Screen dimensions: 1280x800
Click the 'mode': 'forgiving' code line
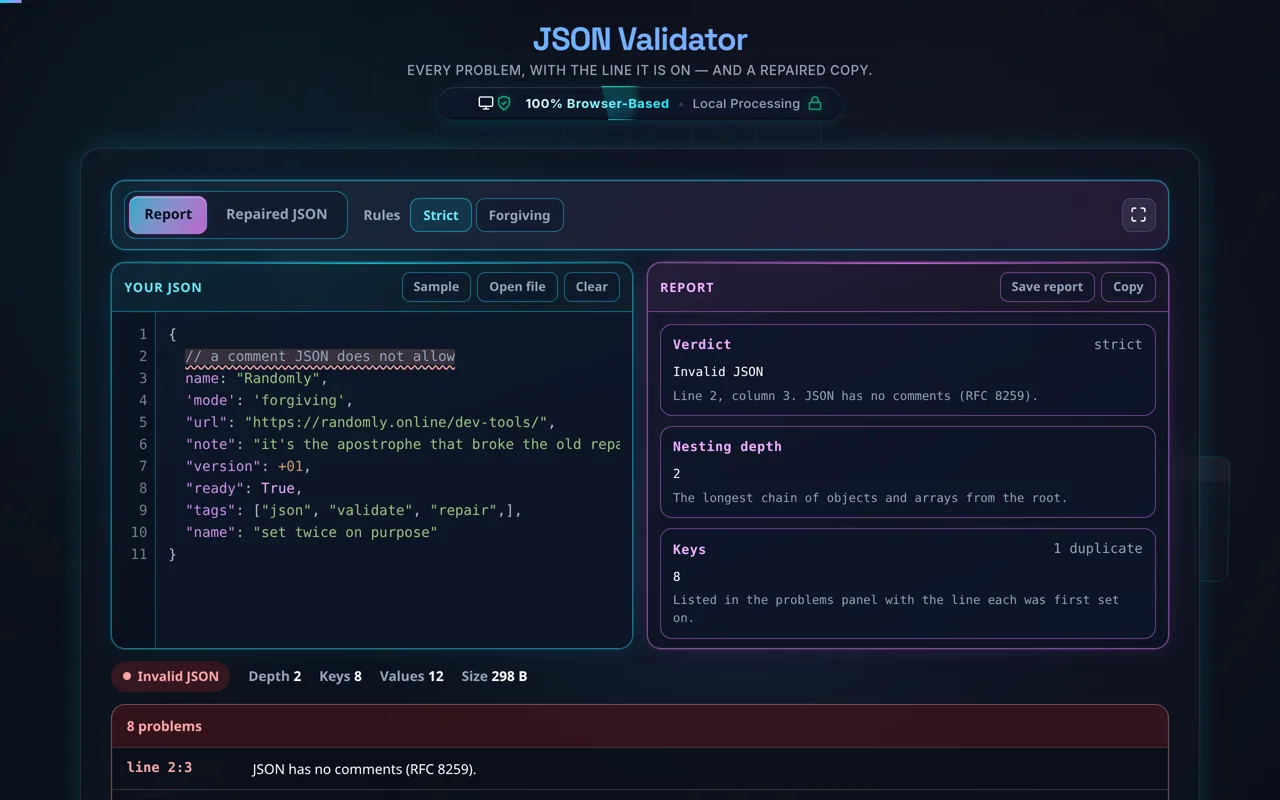[x=269, y=400]
